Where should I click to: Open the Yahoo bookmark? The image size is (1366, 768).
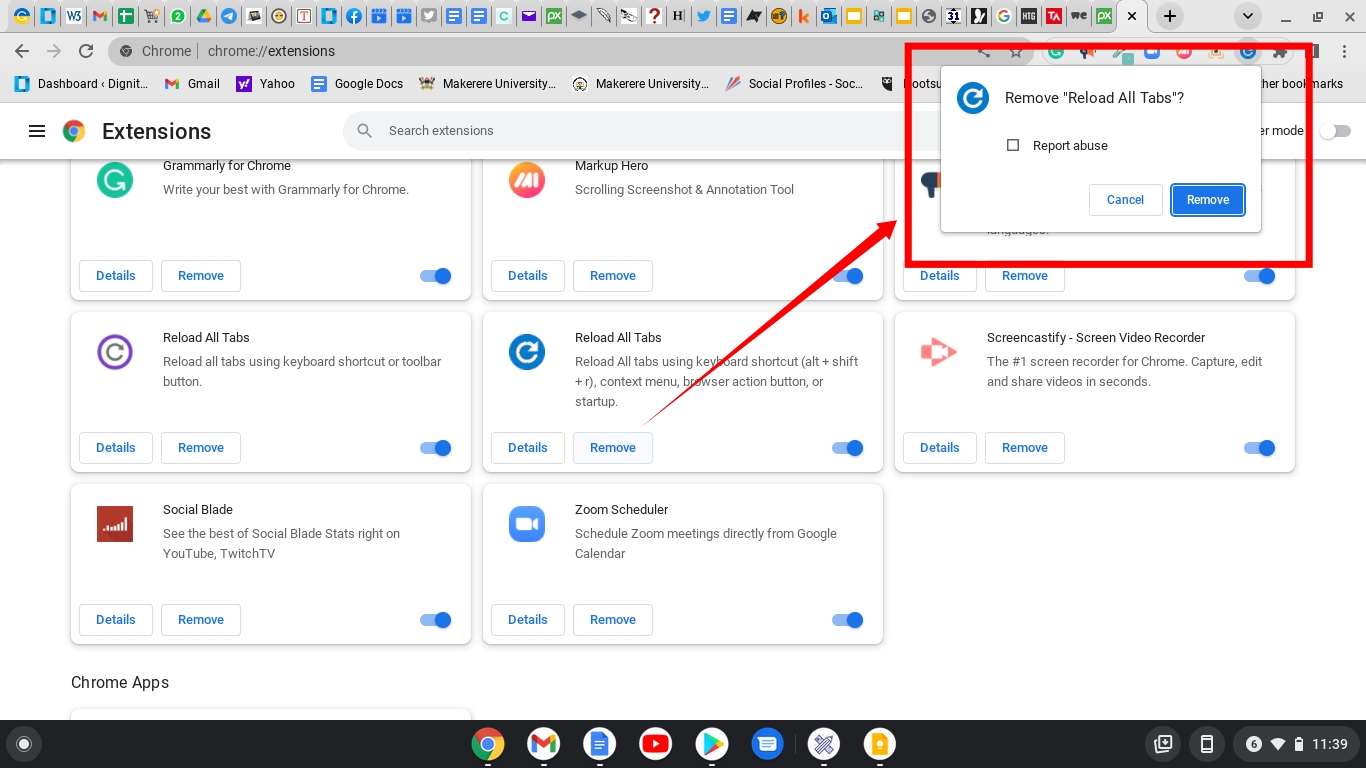tap(265, 84)
